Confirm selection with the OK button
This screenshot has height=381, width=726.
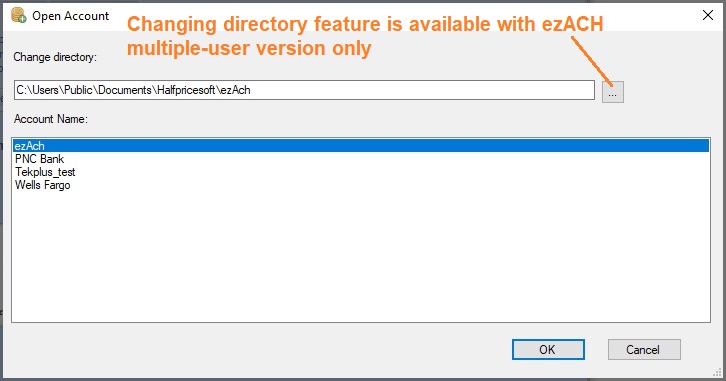548,350
